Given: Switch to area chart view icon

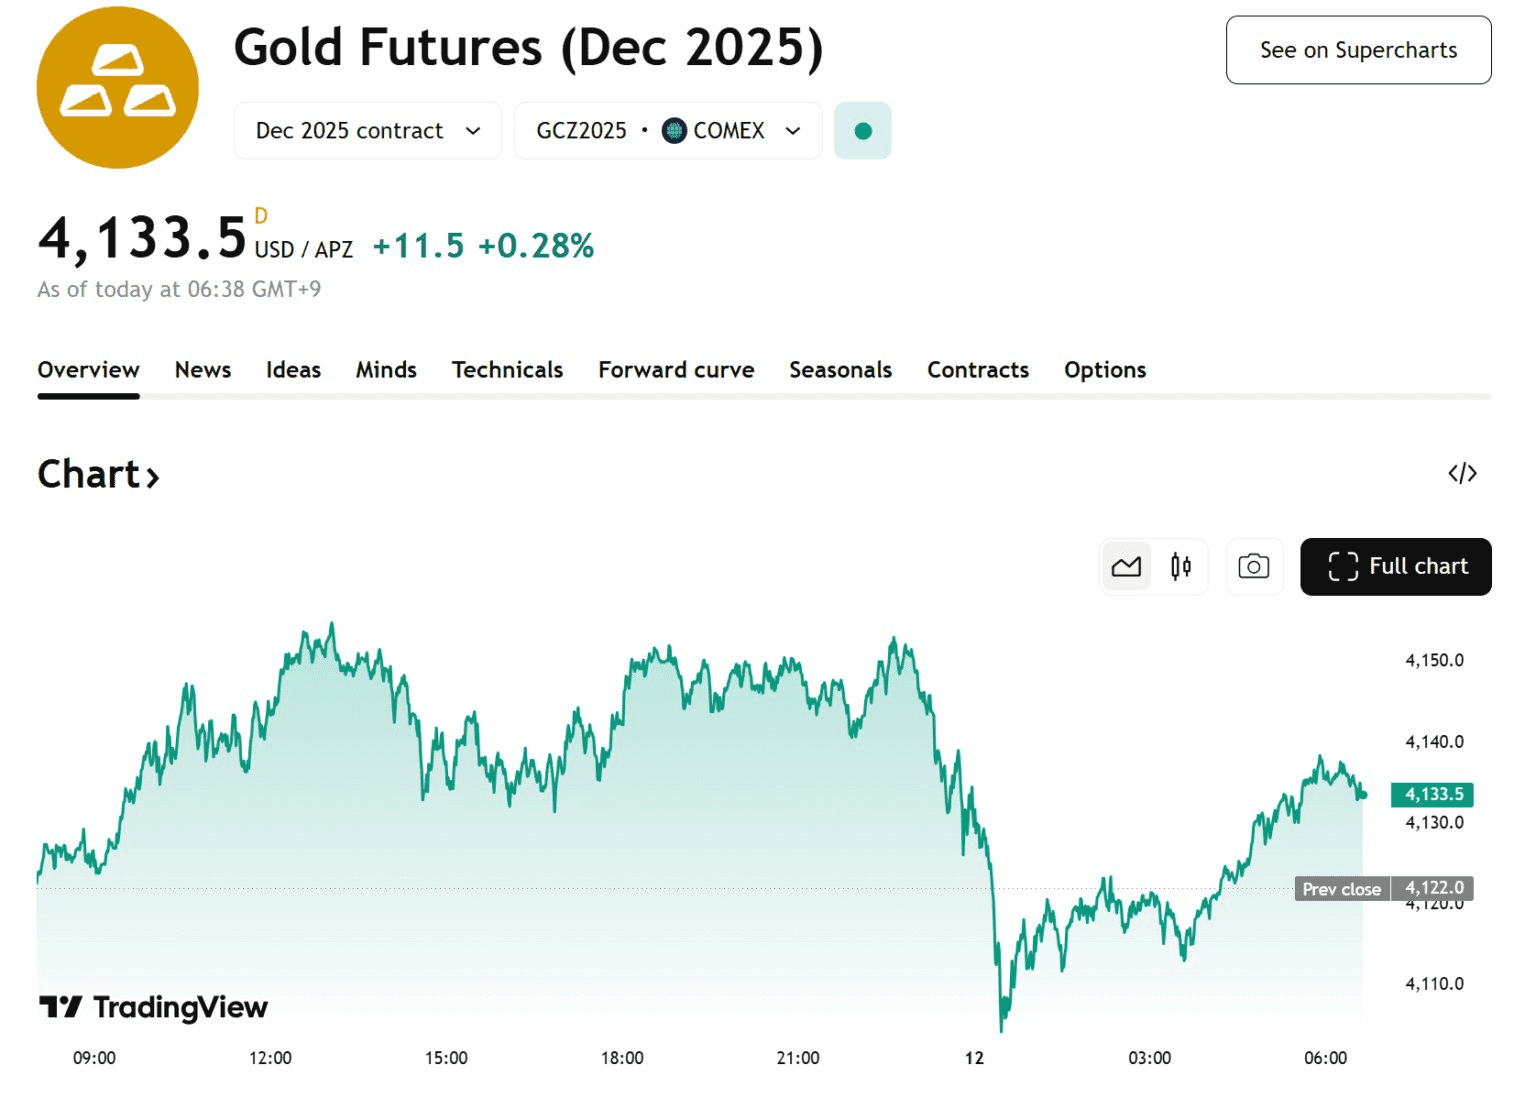Looking at the screenshot, I should (x=1126, y=567).
